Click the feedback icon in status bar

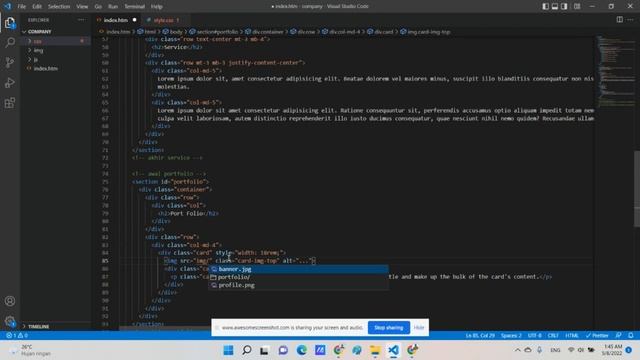[x=618, y=336]
